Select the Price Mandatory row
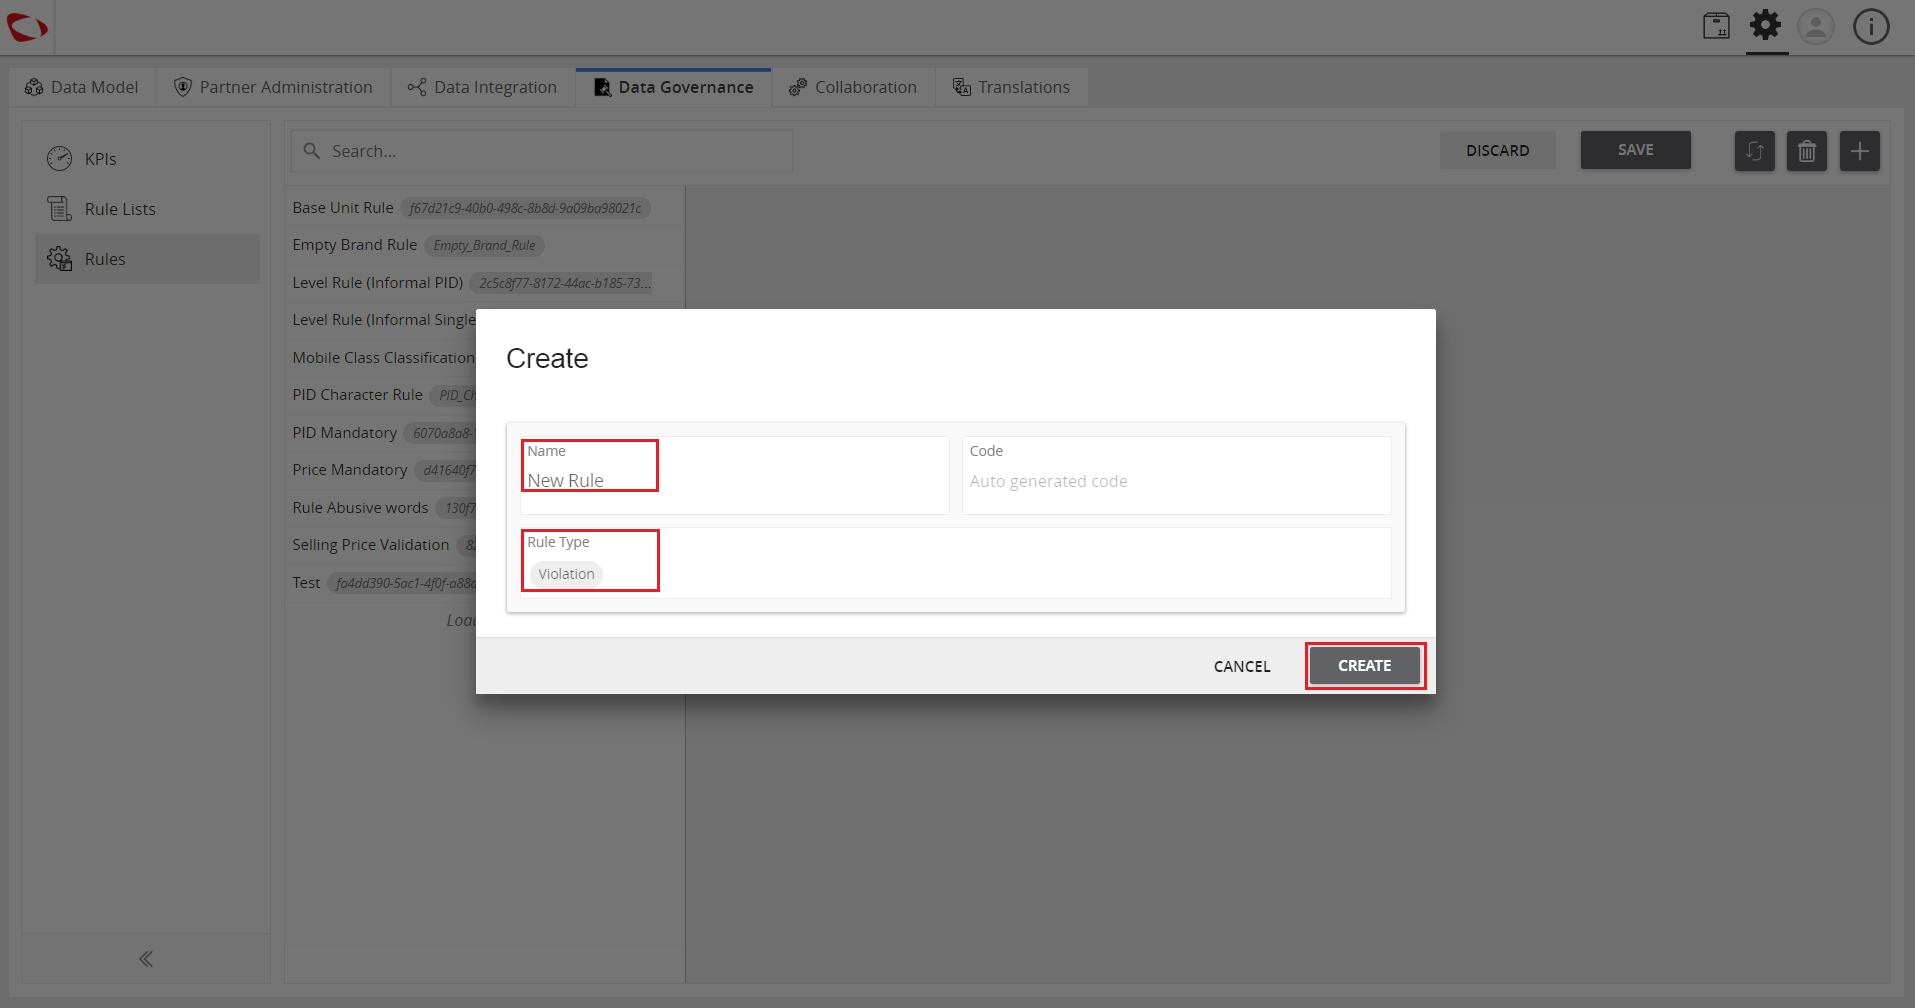Image resolution: width=1915 pixels, height=1008 pixels. click(x=381, y=470)
